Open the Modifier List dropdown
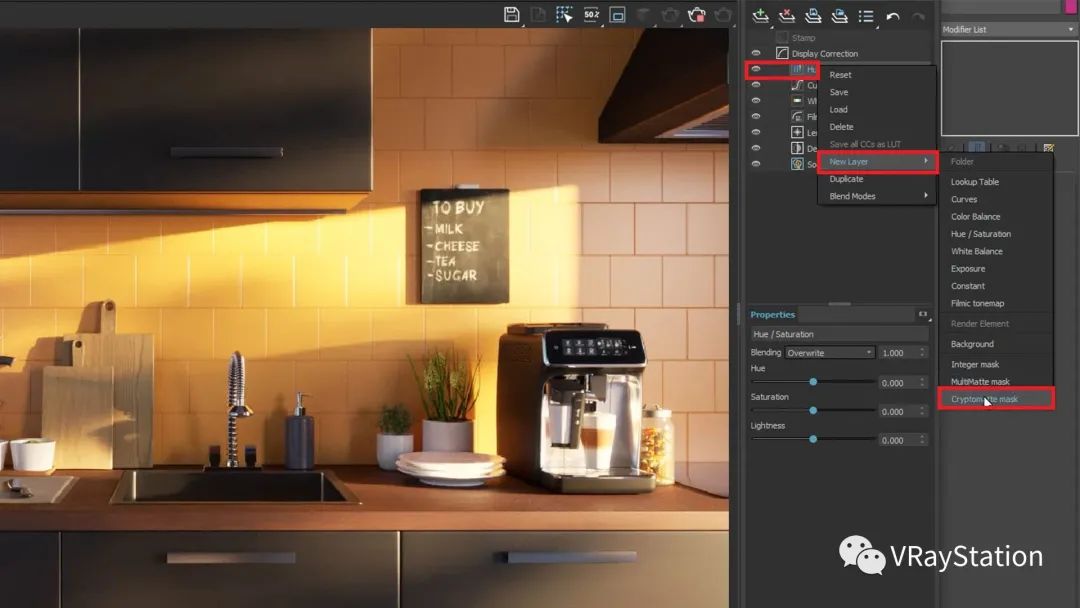The image size is (1080, 608). click(1007, 29)
